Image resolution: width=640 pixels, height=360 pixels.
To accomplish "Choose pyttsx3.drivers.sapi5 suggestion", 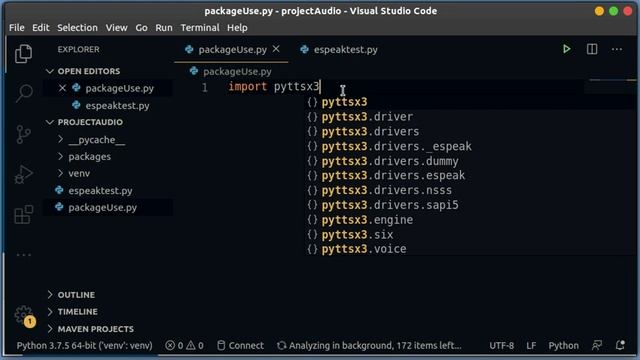I will click(x=471, y=205).
